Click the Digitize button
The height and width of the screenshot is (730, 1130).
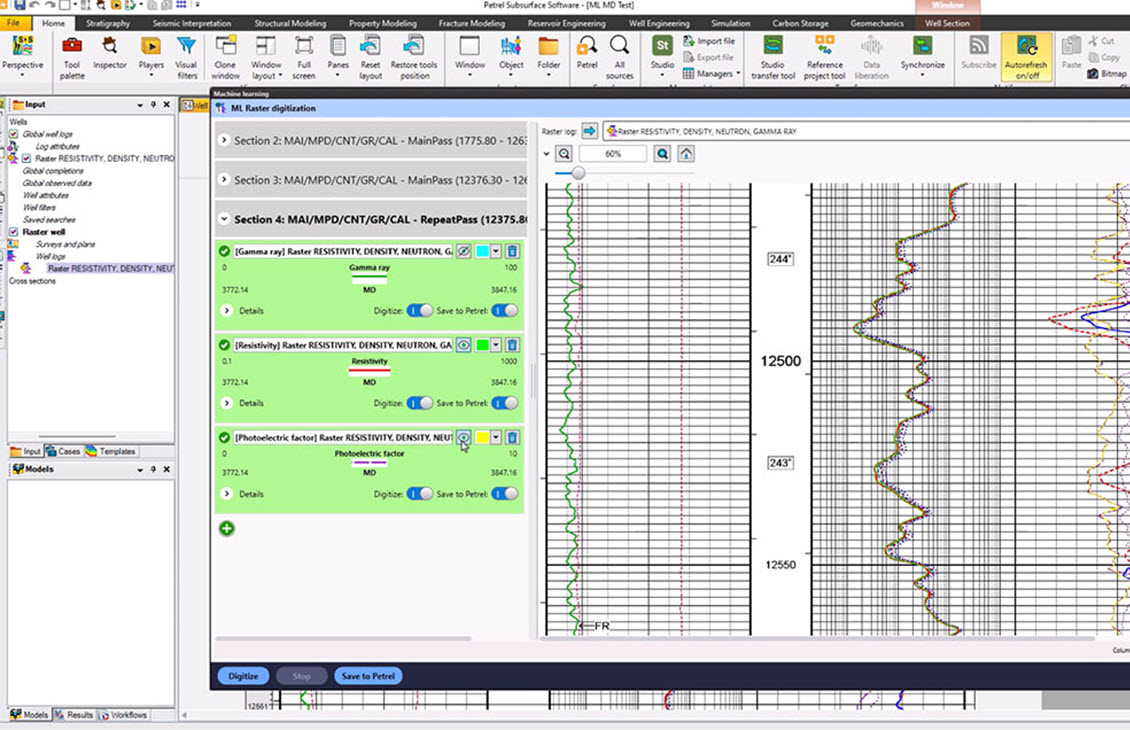243,676
